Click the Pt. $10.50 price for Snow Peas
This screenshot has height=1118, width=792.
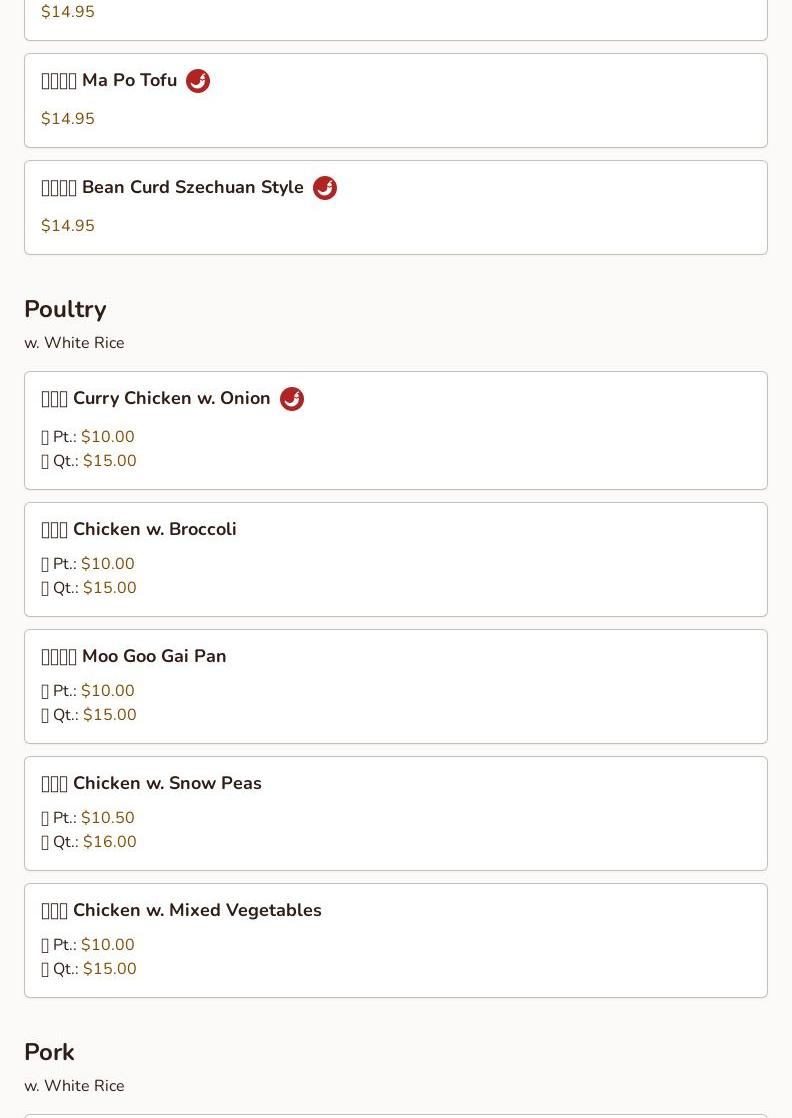(107, 818)
